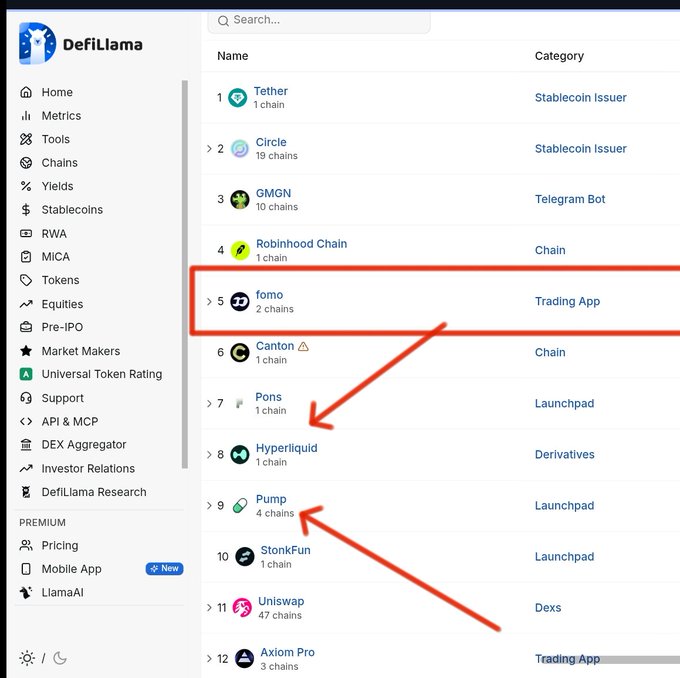Open the Derivatives category link
This screenshot has height=678, width=680.
pyautogui.click(x=565, y=454)
